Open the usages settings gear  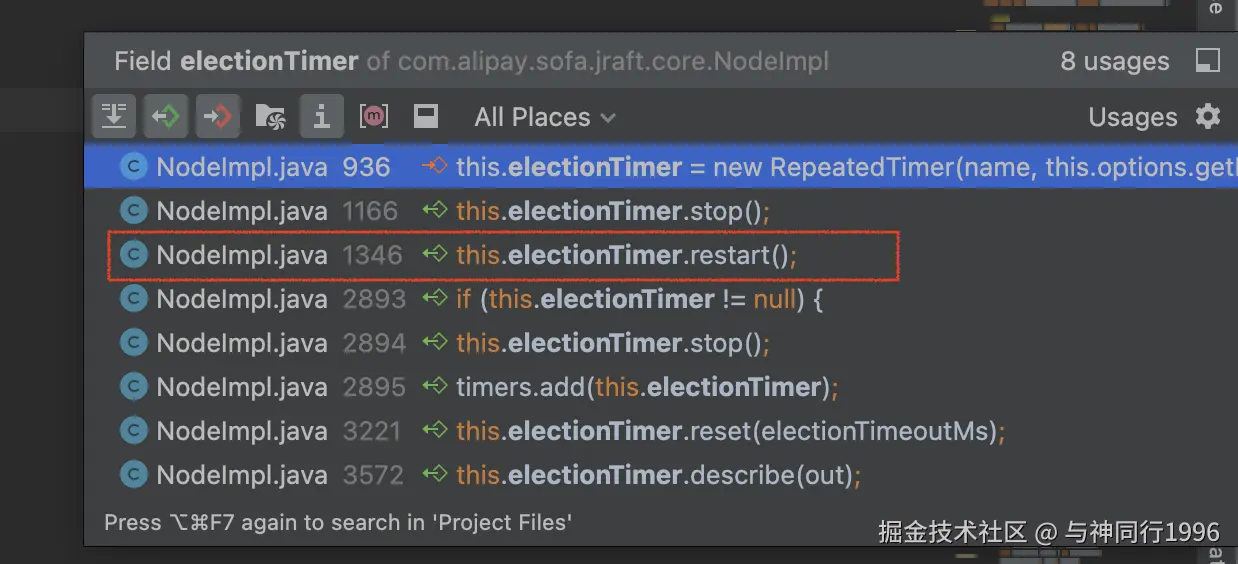(x=1208, y=117)
